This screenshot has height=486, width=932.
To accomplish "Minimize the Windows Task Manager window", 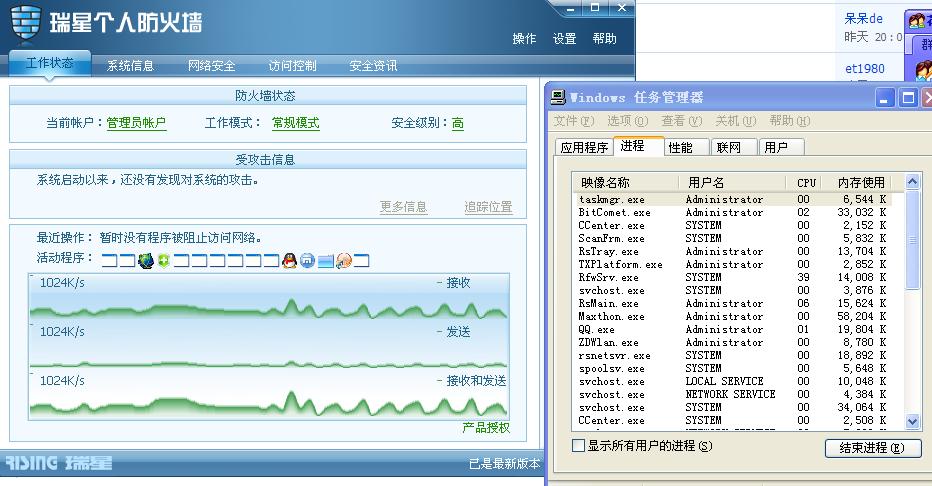I will click(885, 97).
